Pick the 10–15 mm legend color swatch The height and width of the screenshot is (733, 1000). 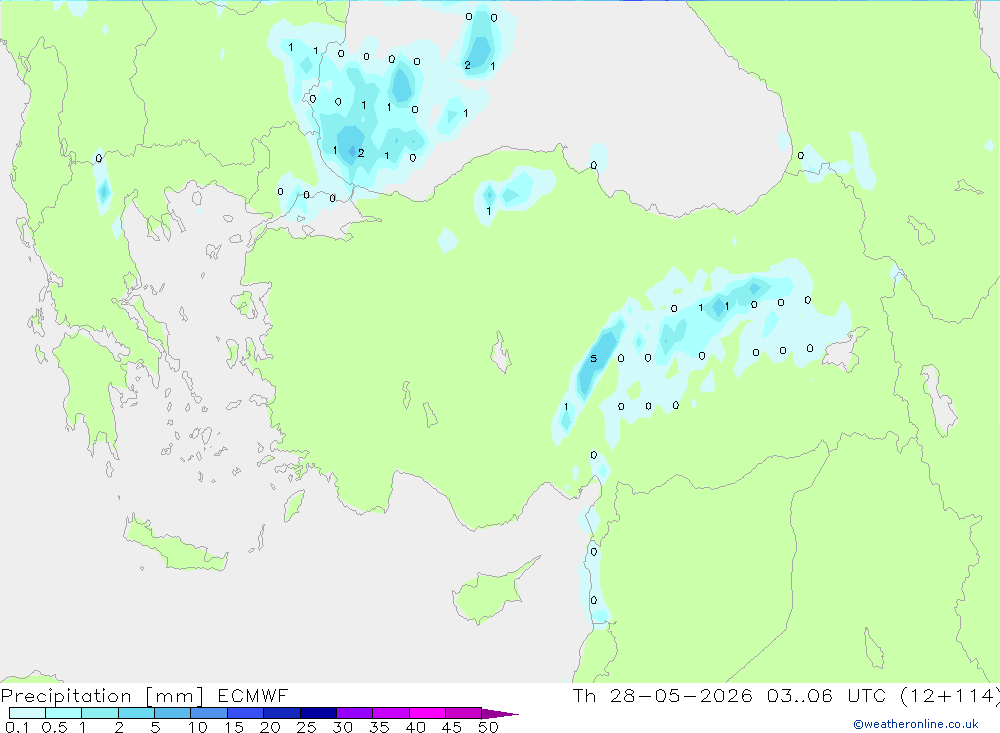pos(209,713)
